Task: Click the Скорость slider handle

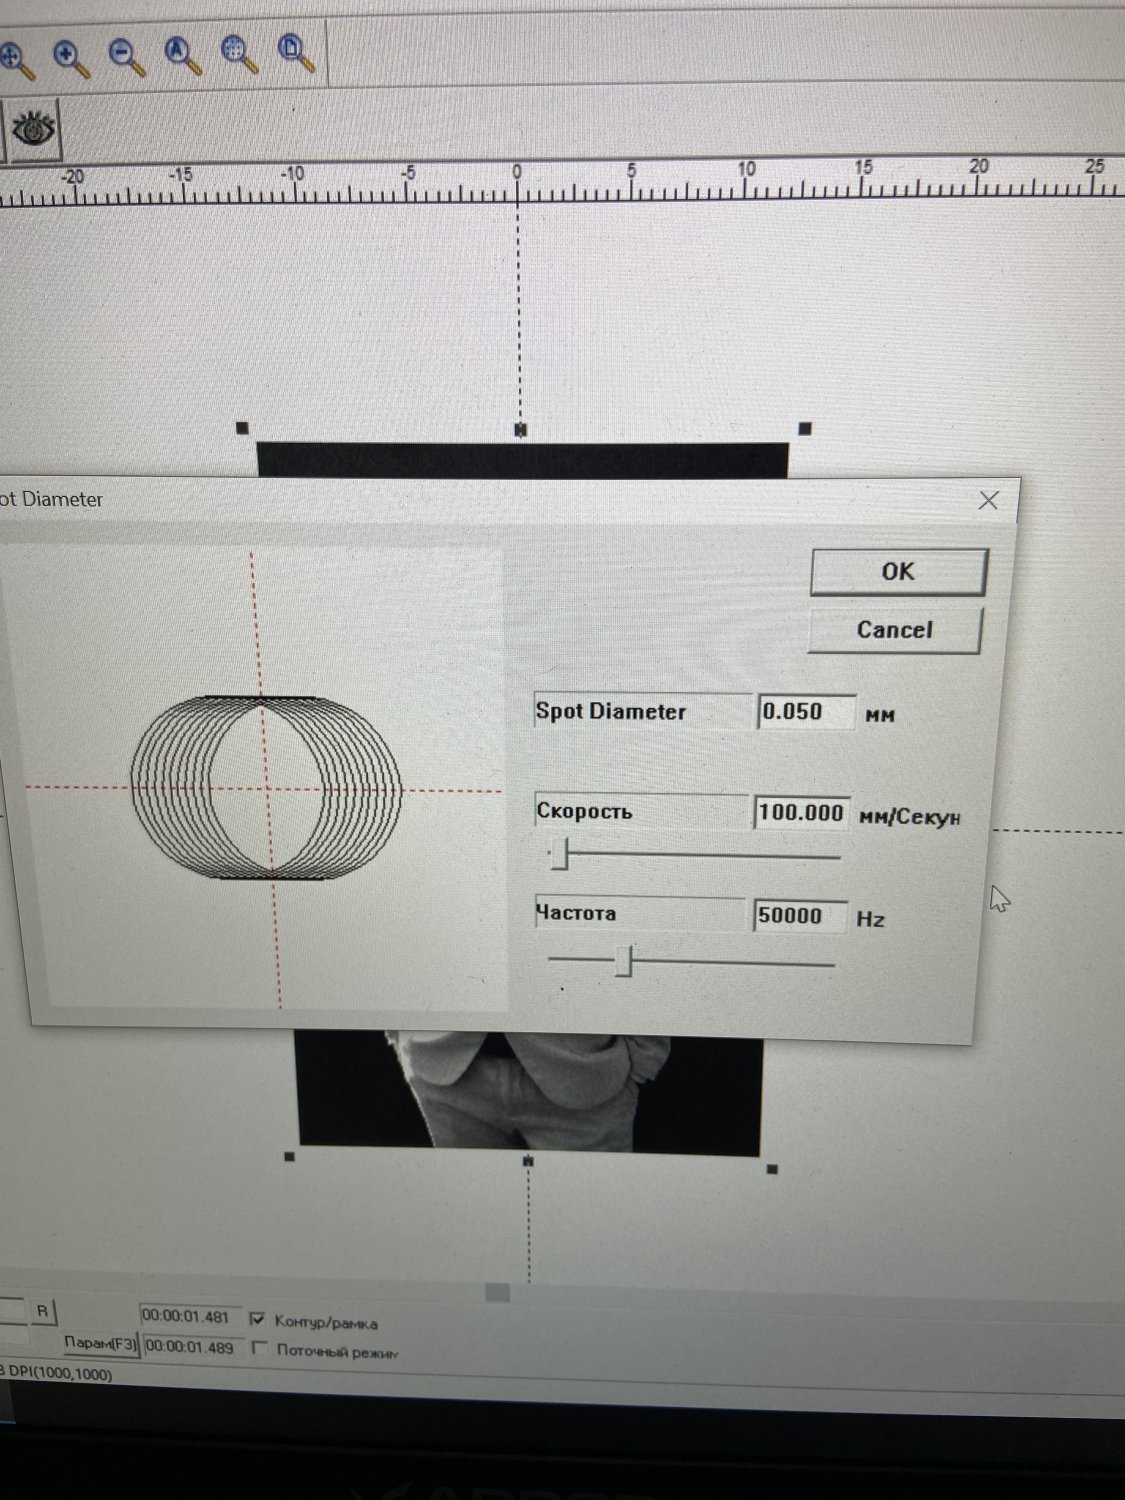Action: click(x=561, y=856)
